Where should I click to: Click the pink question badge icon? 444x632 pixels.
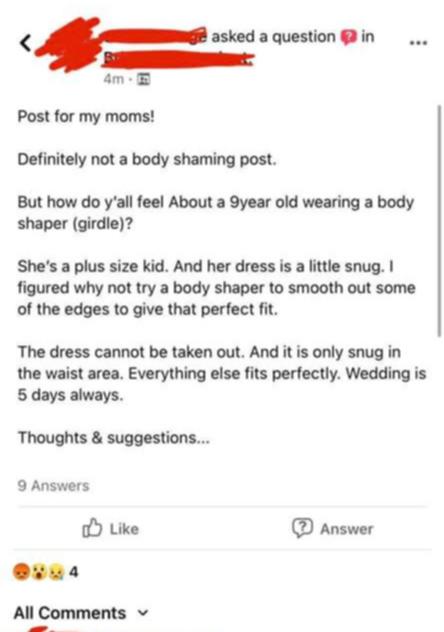point(349,38)
